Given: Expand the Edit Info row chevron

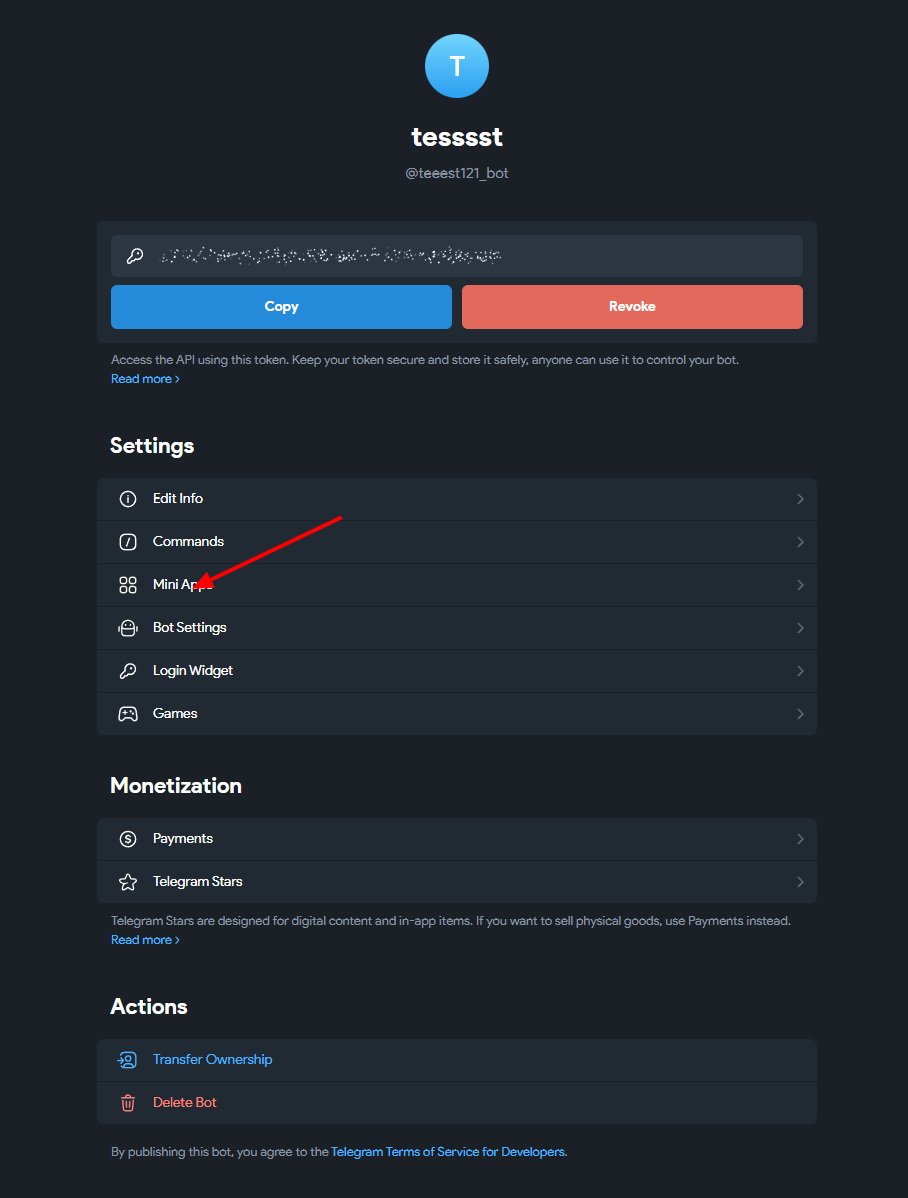Looking at the screenshot, I should (x=800, y=499).
